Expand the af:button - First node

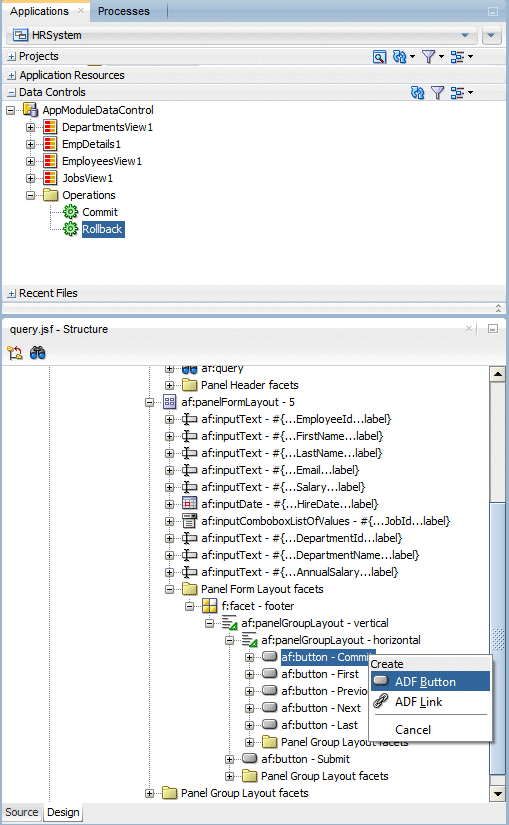coord(249,675)
